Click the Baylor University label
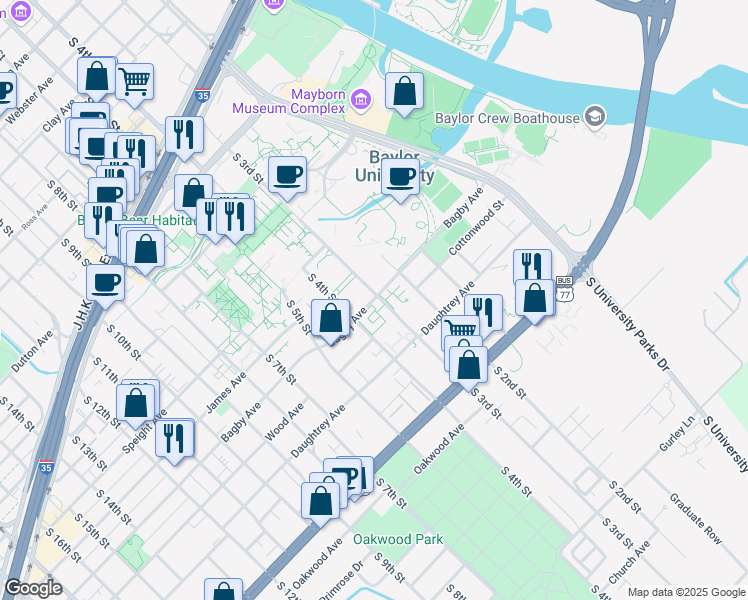Image resolution: width=748 pixels, height=600 pixels. pos(395,166)
